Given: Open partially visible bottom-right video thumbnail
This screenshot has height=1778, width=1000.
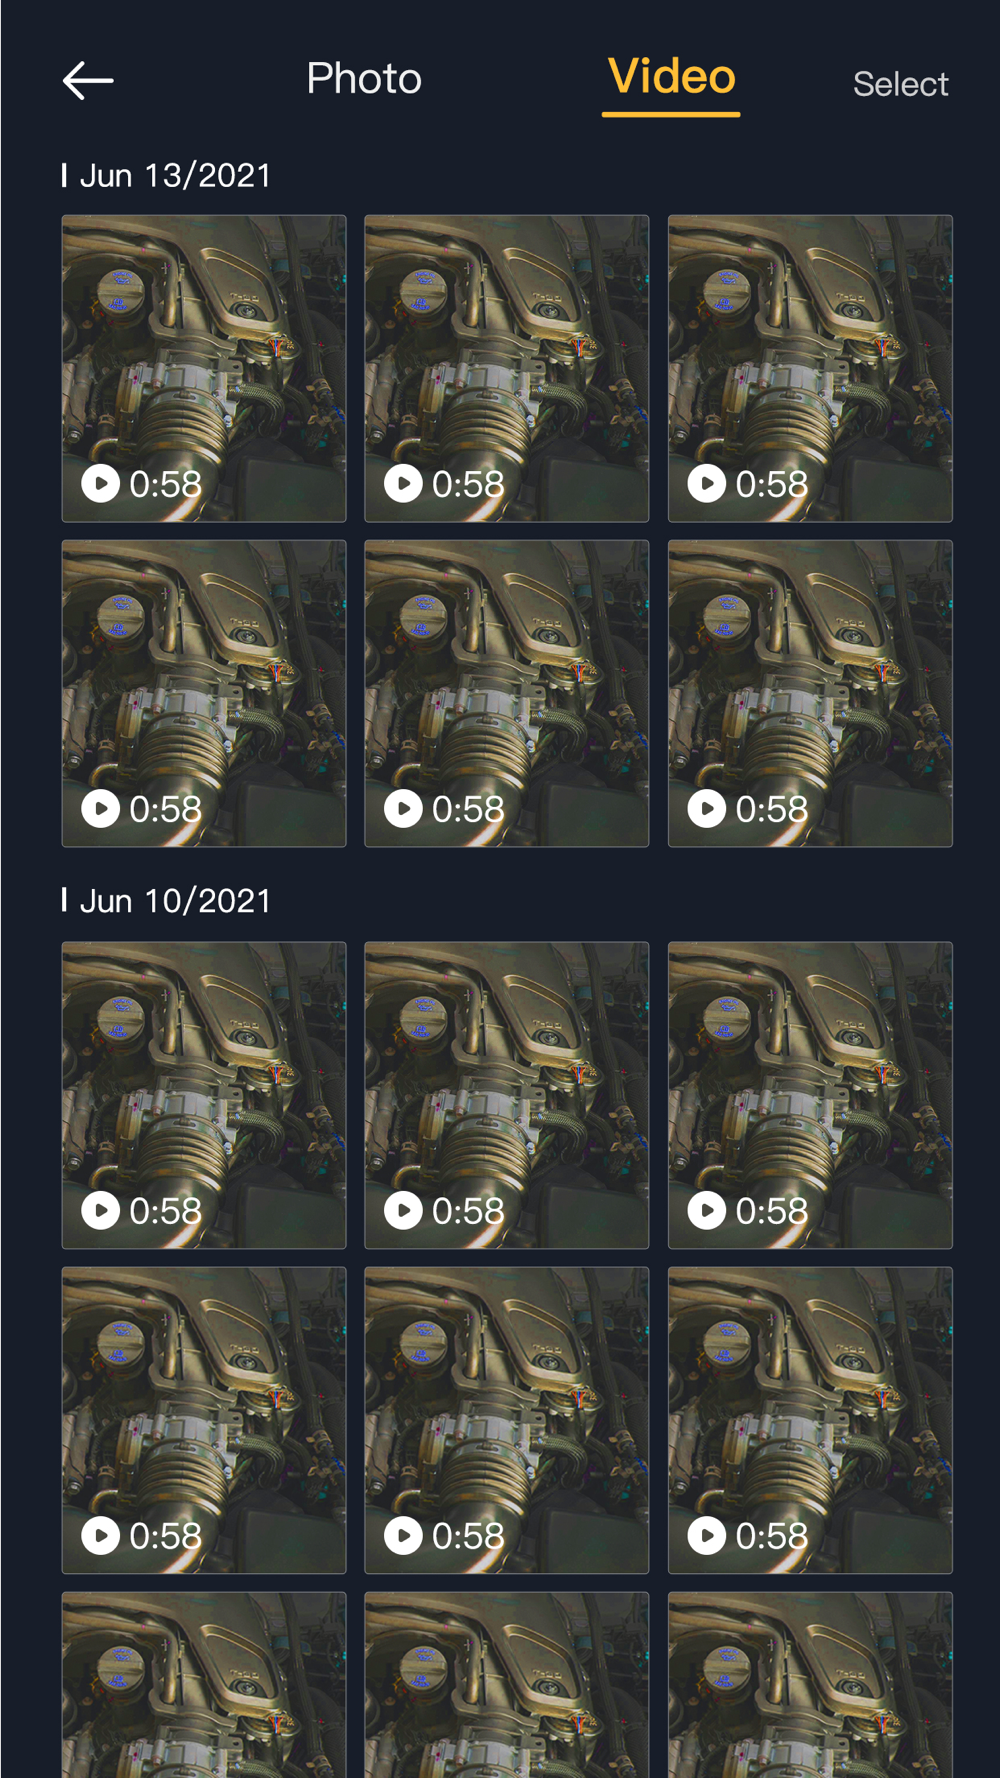Looking at the screenshot, I should 810,1685.
